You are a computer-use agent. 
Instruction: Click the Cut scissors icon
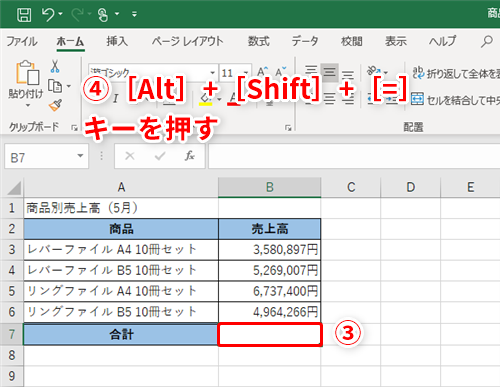pos(55,66)
